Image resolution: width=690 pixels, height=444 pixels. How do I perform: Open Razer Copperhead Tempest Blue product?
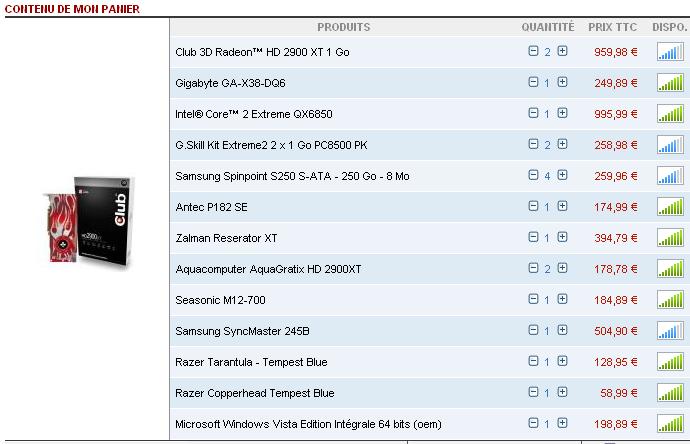point(255,393)
